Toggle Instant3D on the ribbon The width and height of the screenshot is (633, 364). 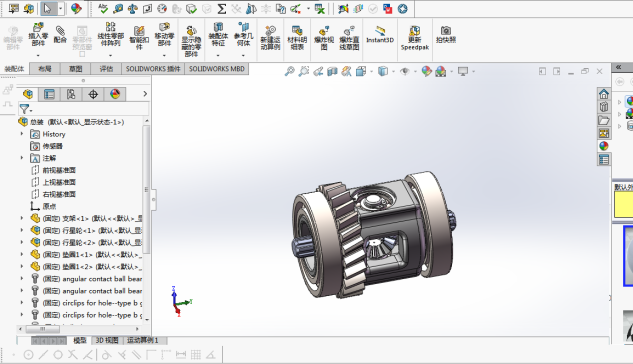pos(380,34)
